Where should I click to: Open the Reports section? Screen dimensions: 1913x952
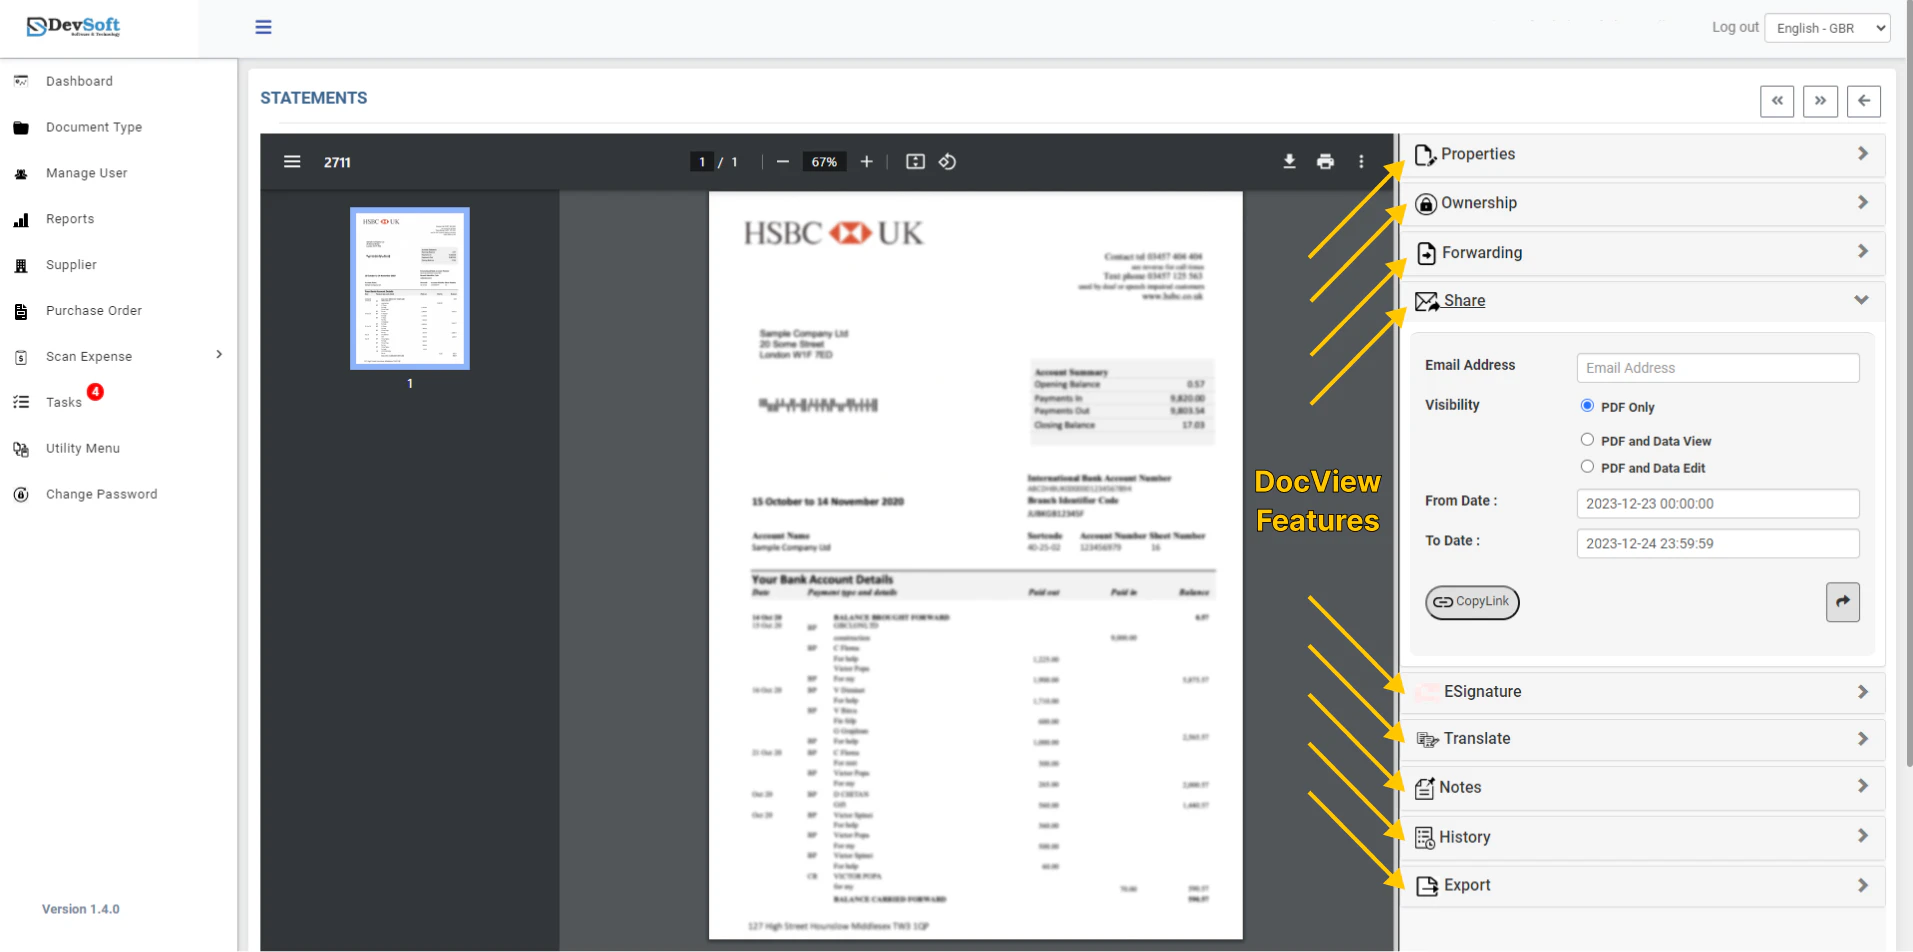pos(70,218)
